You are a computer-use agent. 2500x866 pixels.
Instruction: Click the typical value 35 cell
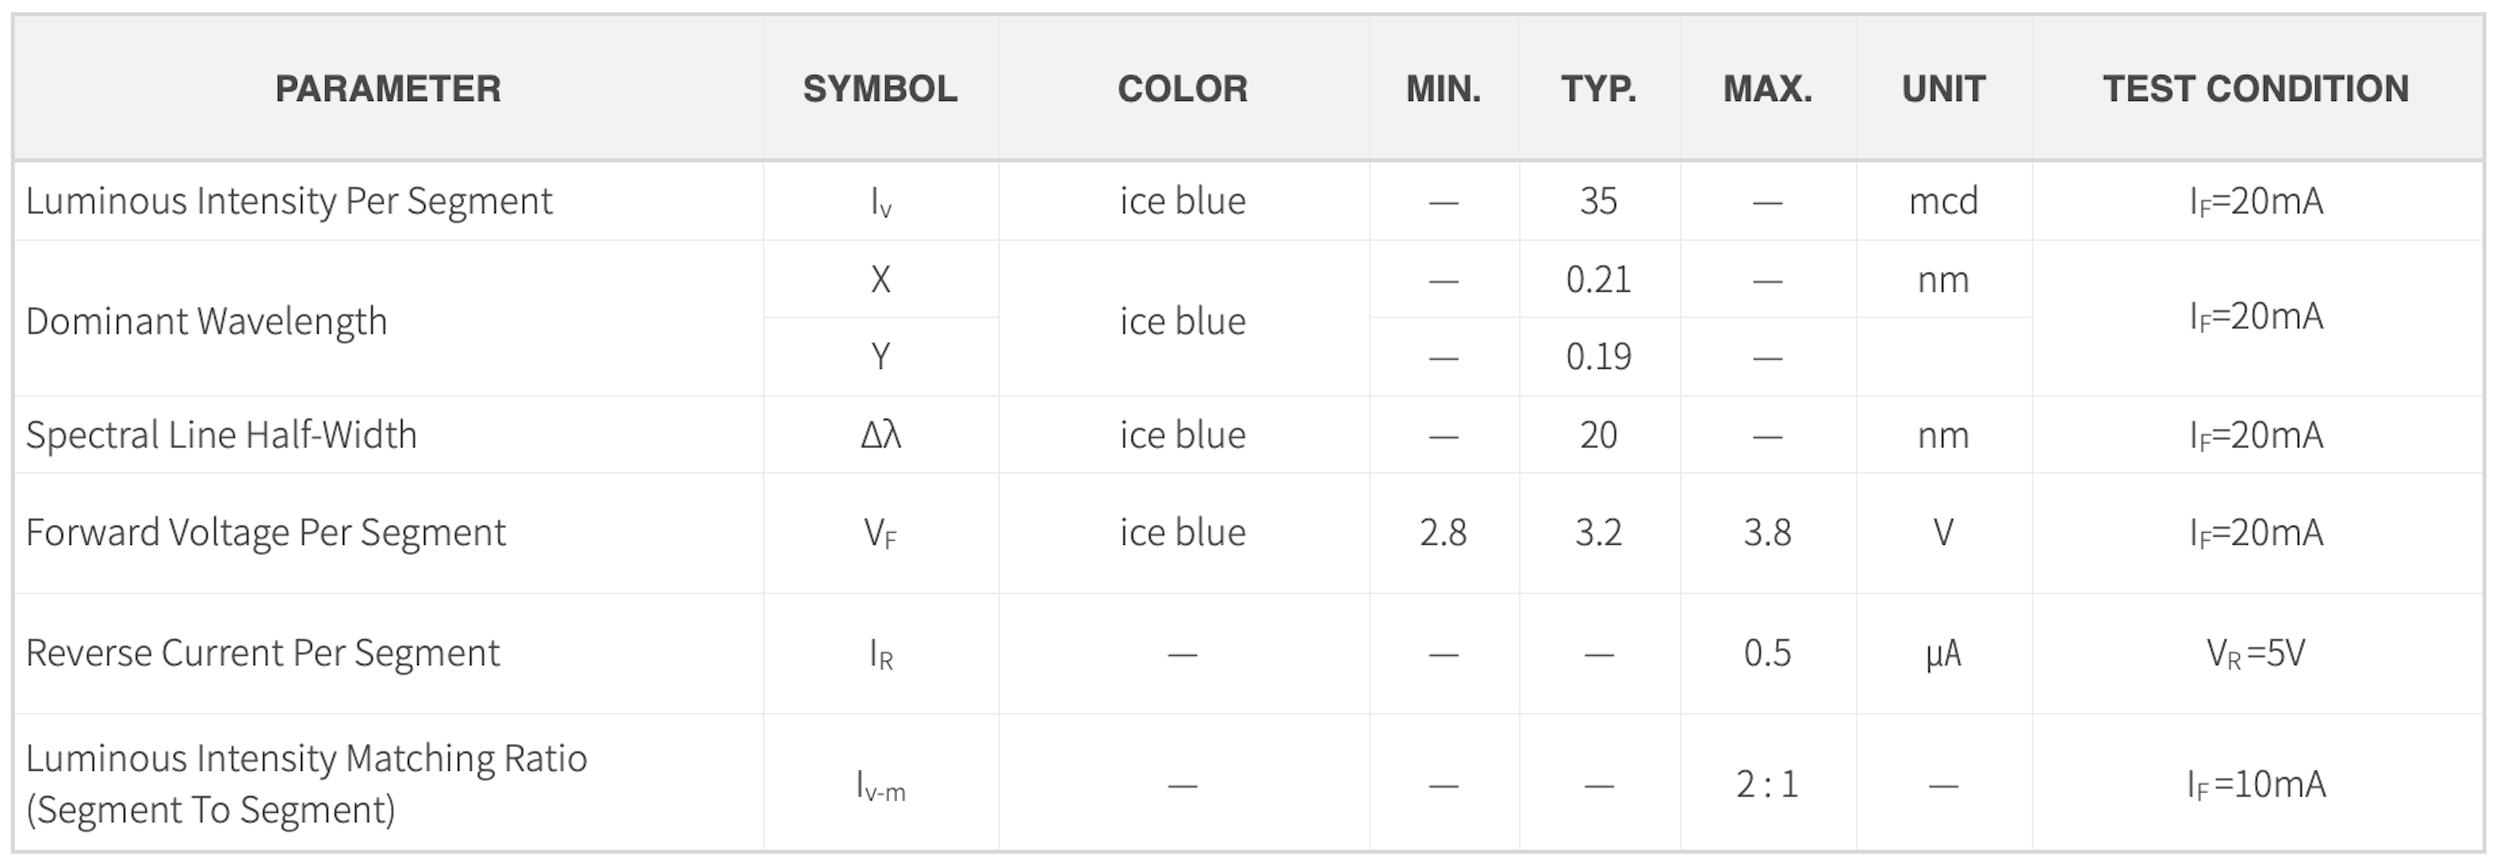pyautogui.click(x=1599, y=201)
